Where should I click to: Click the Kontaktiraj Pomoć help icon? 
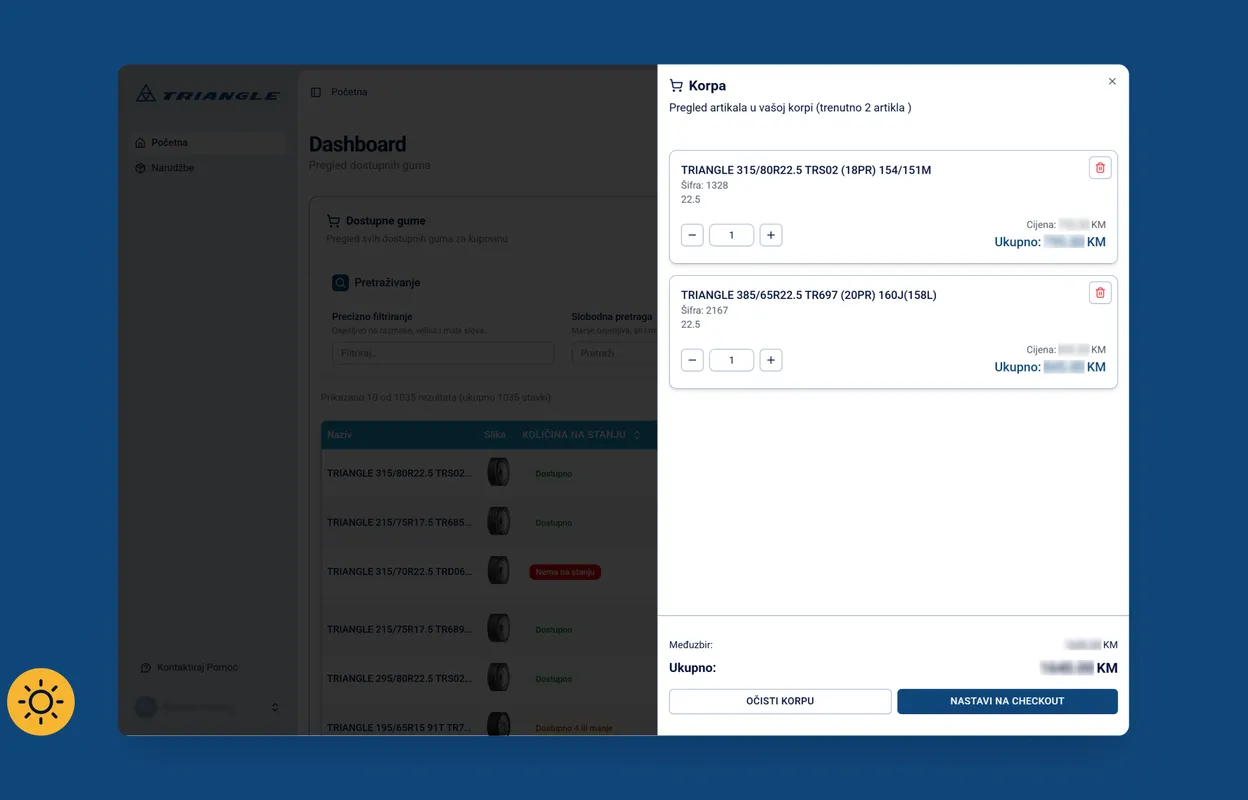coord(146,668)
